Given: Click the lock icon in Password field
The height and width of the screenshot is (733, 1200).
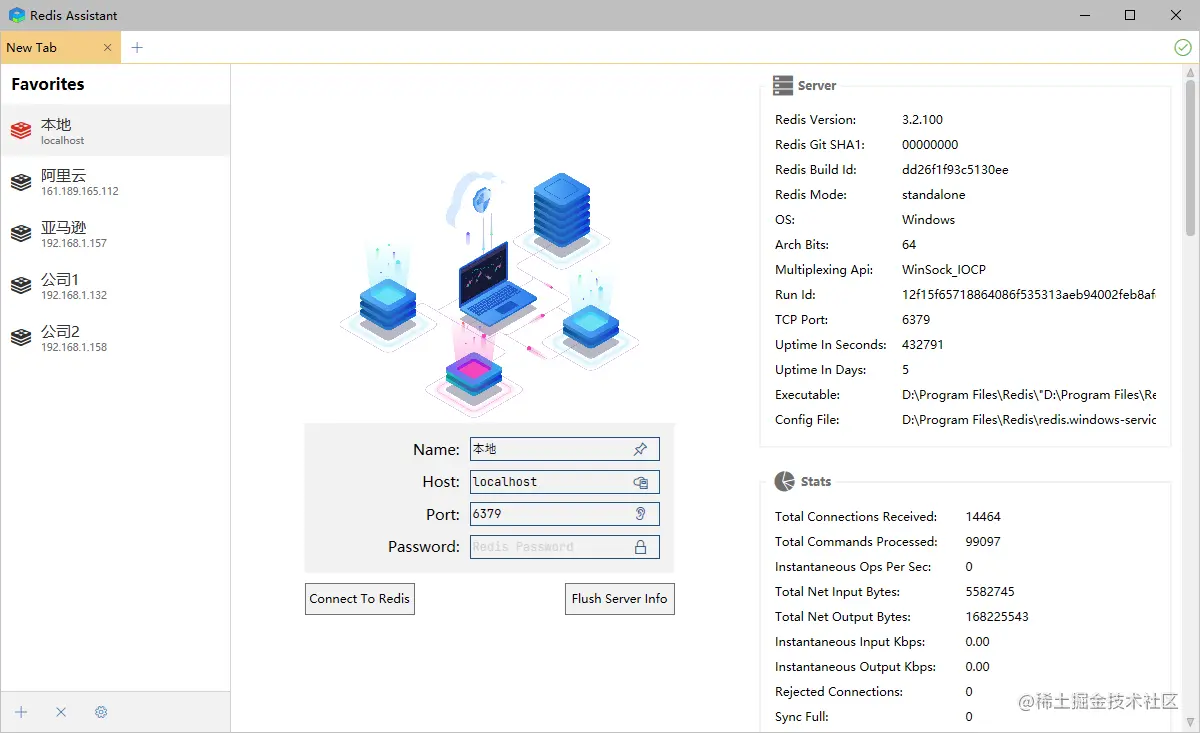Looking at the screenshot, I should 641,547.
